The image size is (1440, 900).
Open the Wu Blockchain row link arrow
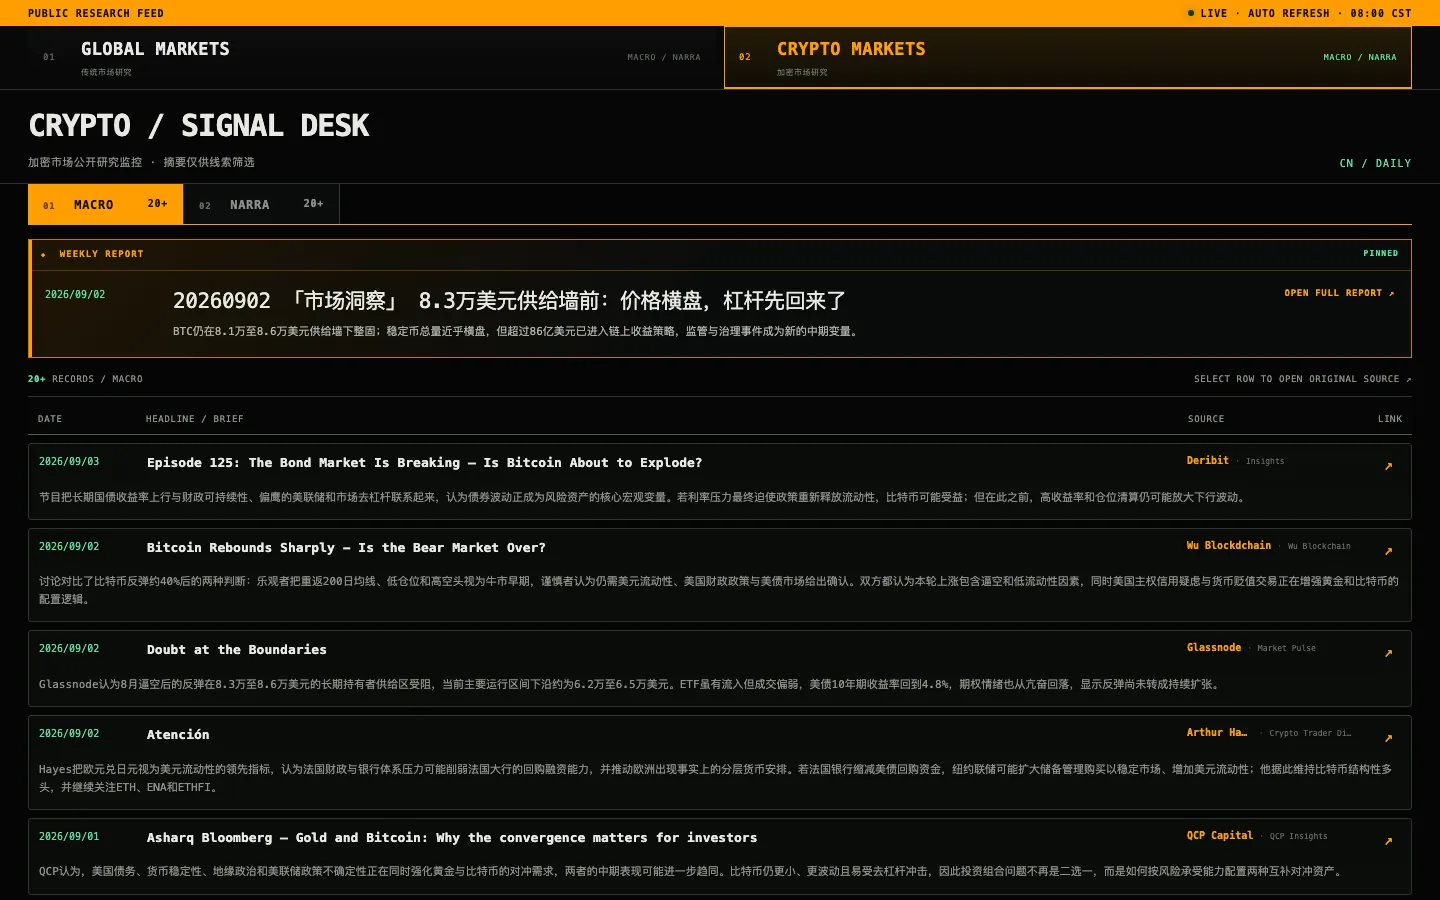pyautogui.click(x=1388, y=551)
